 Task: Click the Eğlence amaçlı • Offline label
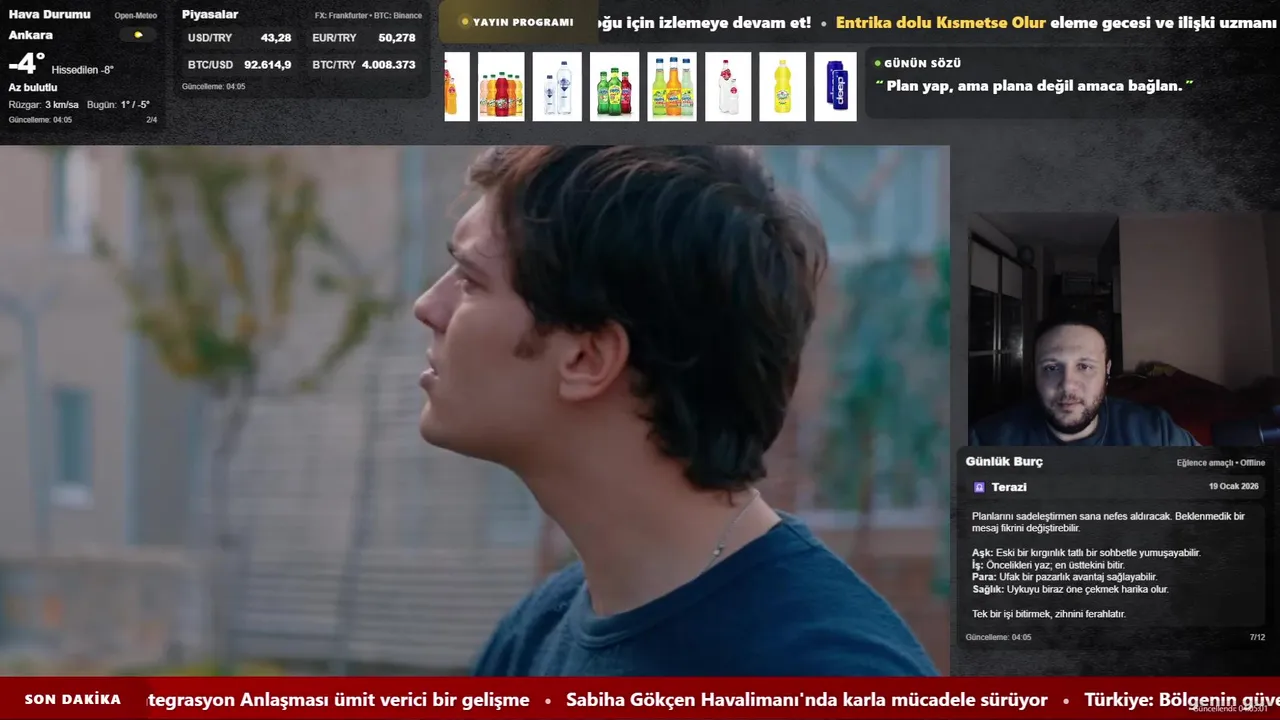click(1221, 463)
